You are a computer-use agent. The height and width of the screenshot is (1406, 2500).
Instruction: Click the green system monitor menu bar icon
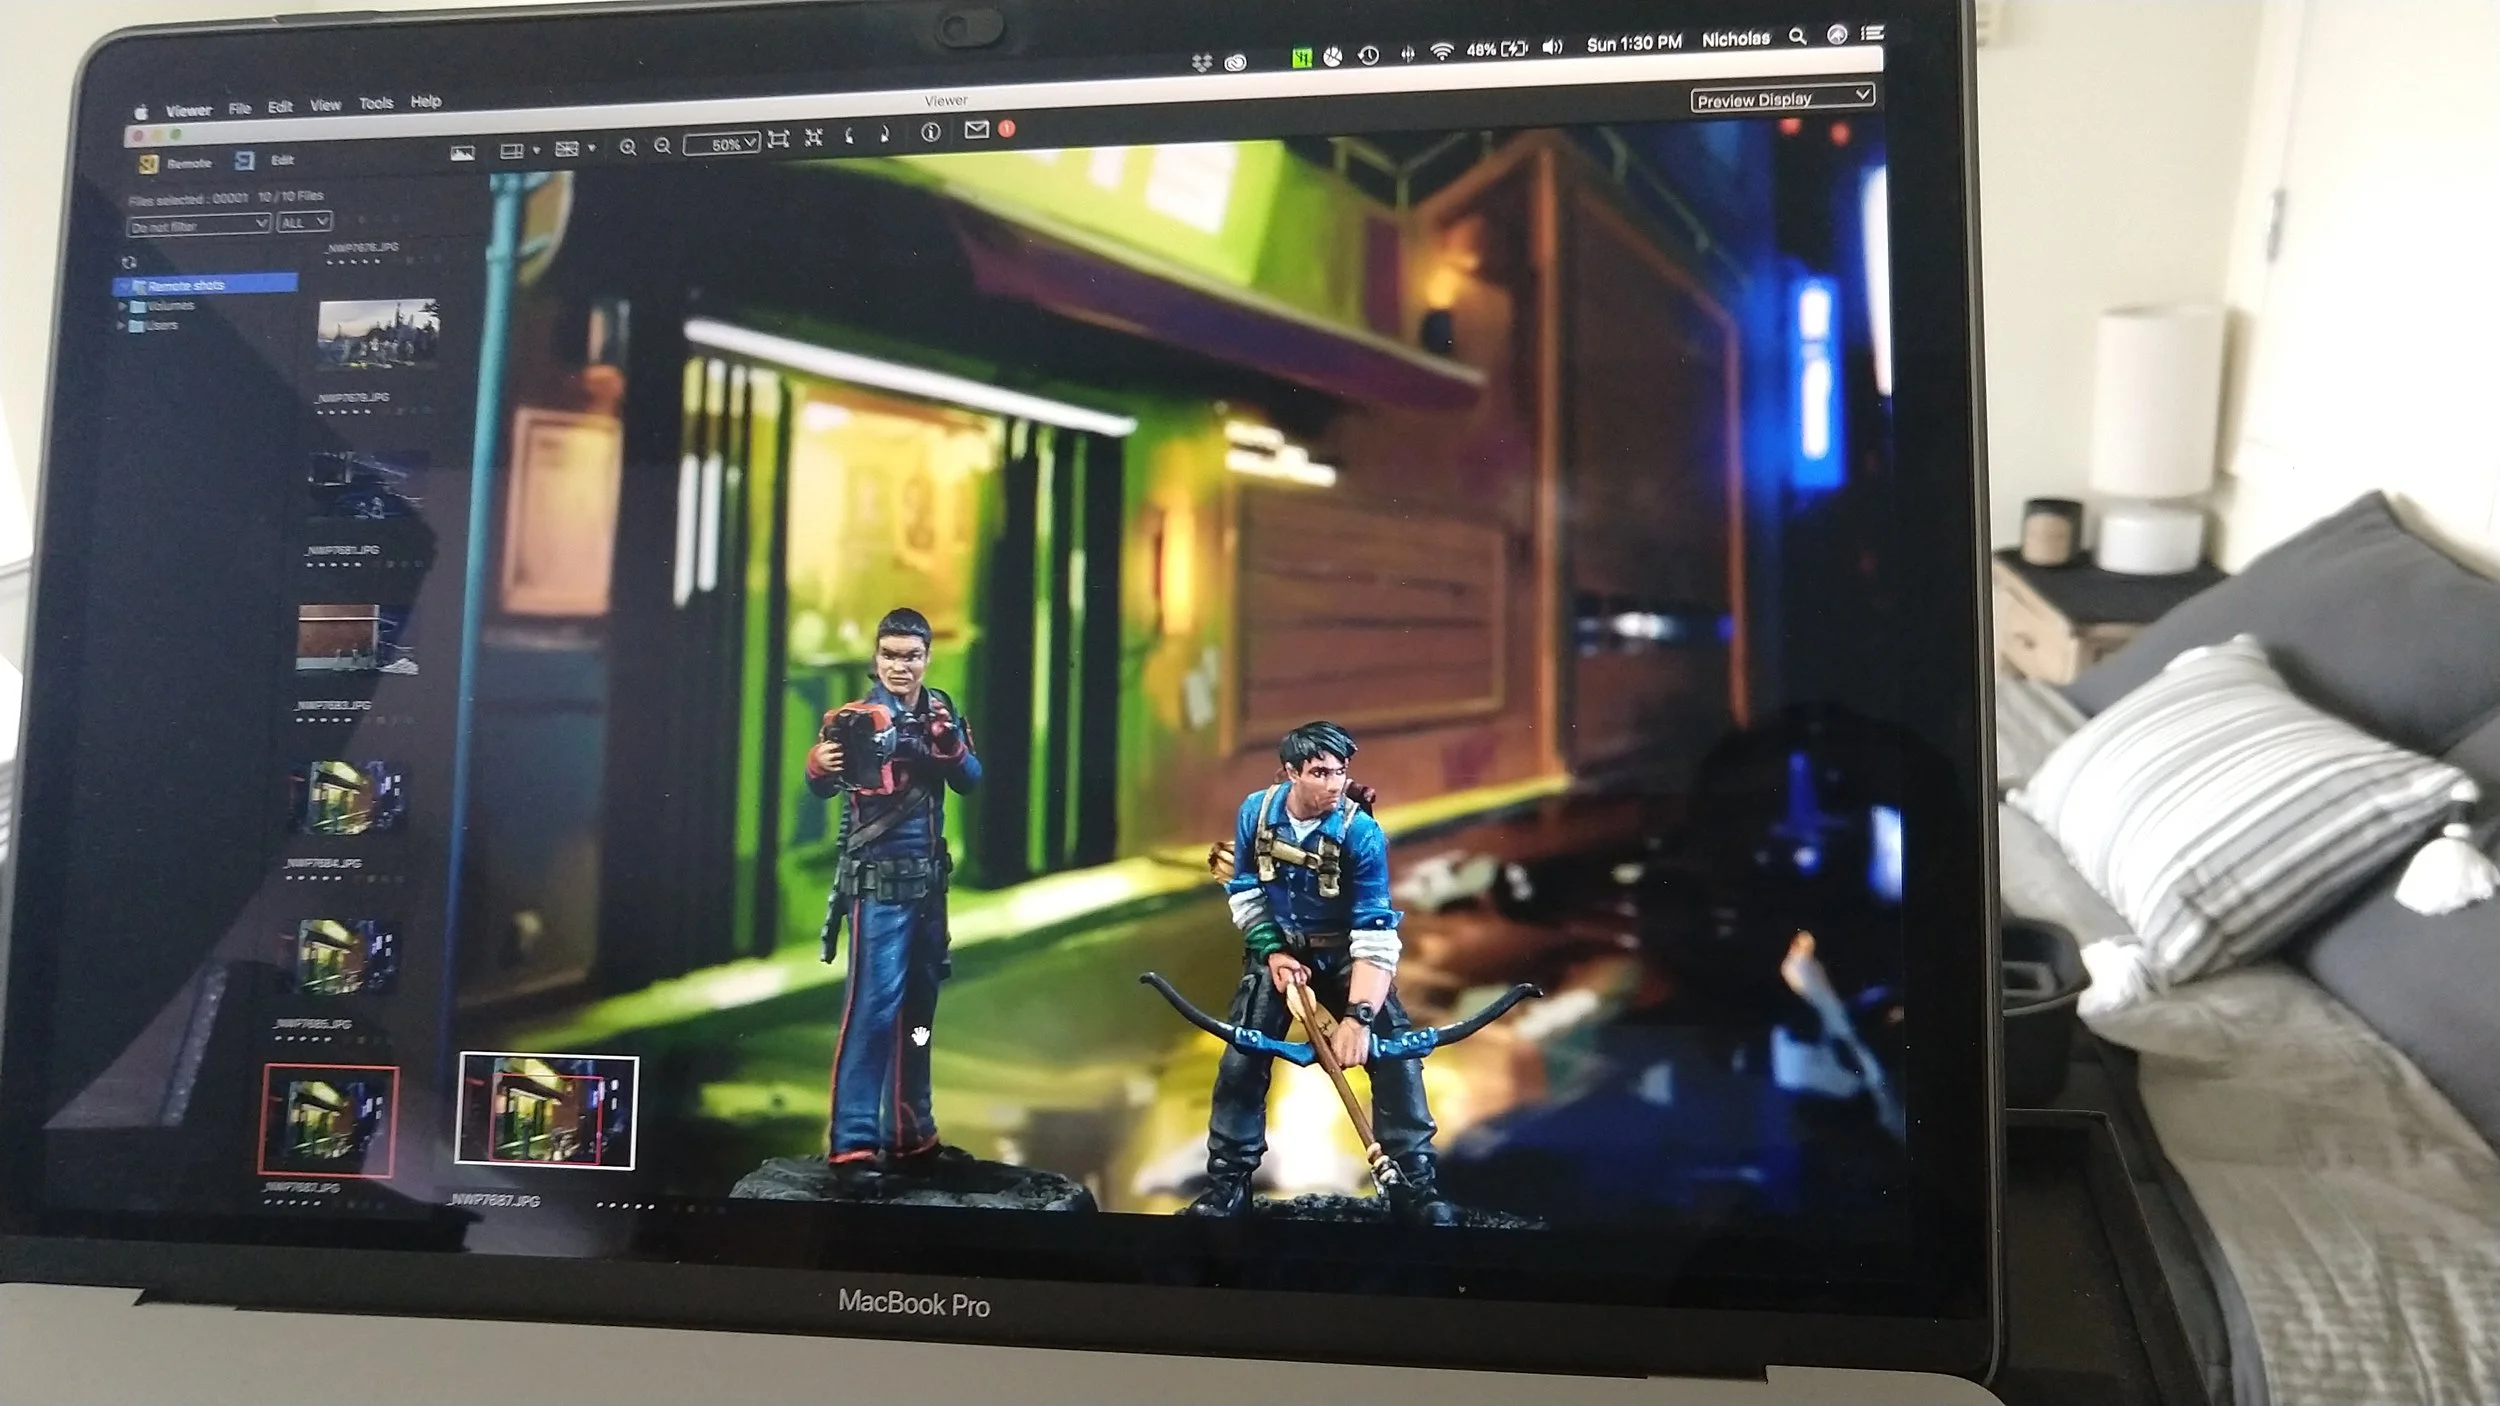click(x=1301, y=58)
